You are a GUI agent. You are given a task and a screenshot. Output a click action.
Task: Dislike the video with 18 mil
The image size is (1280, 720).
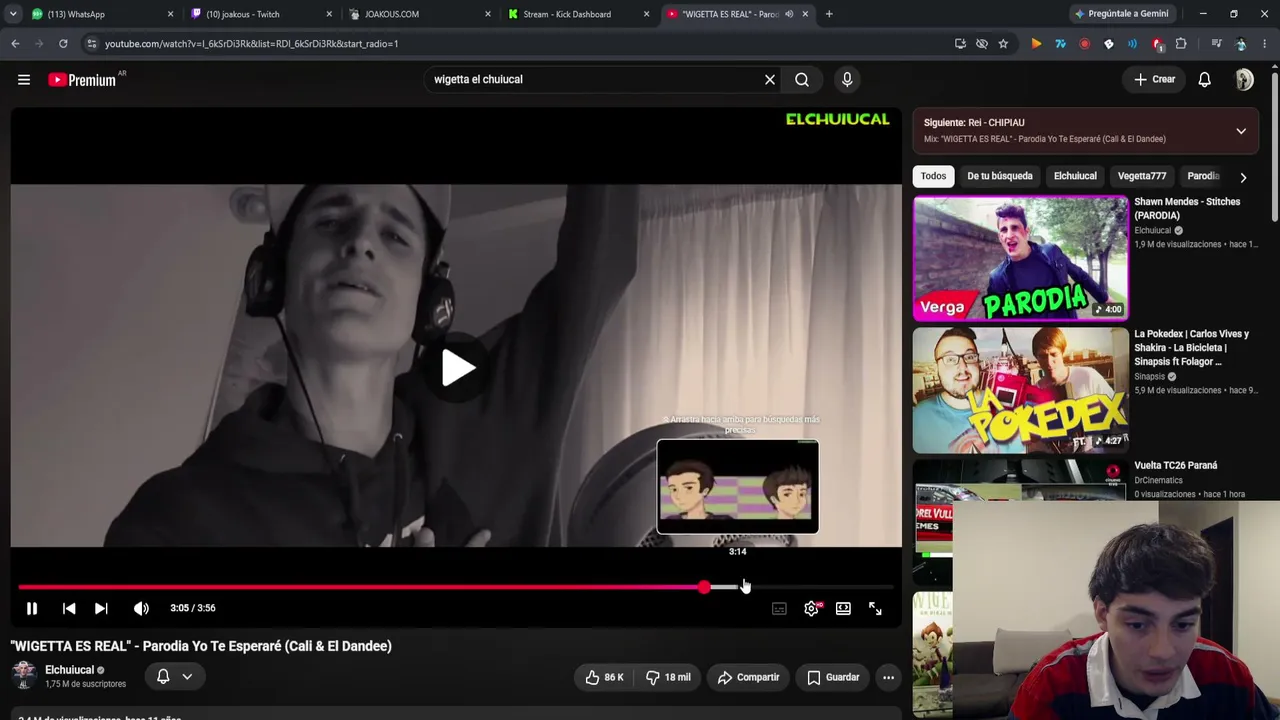pos(668,677)
